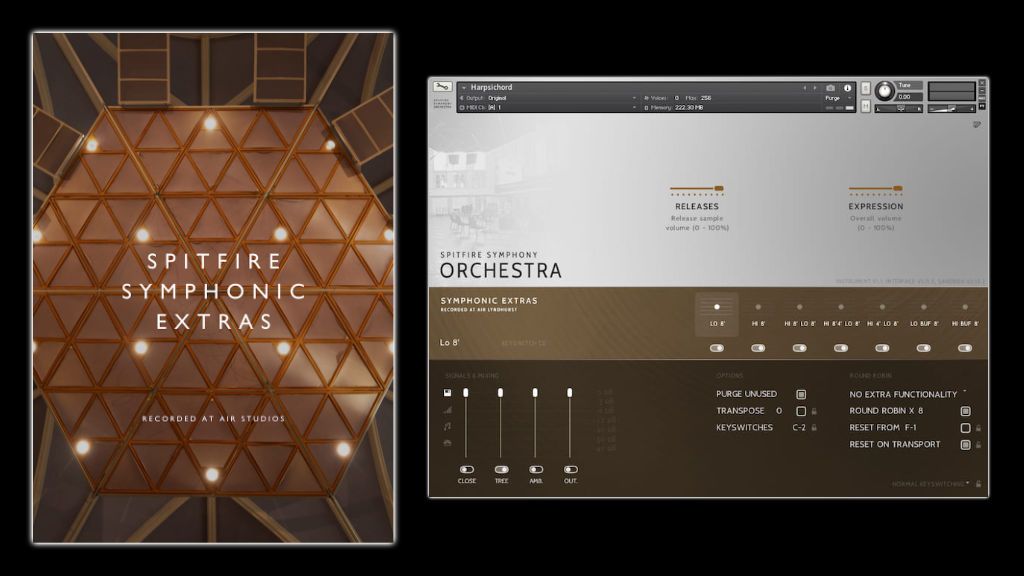
Task: Click the Amb. mic fader handle
Action: 535,392
